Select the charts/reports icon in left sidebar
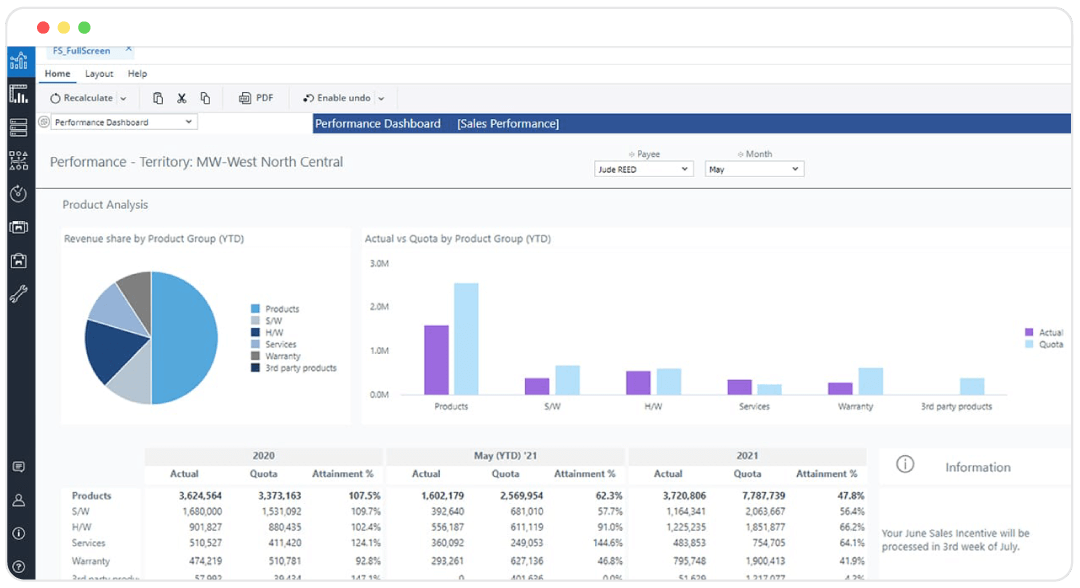 click(x=20, y=93)
